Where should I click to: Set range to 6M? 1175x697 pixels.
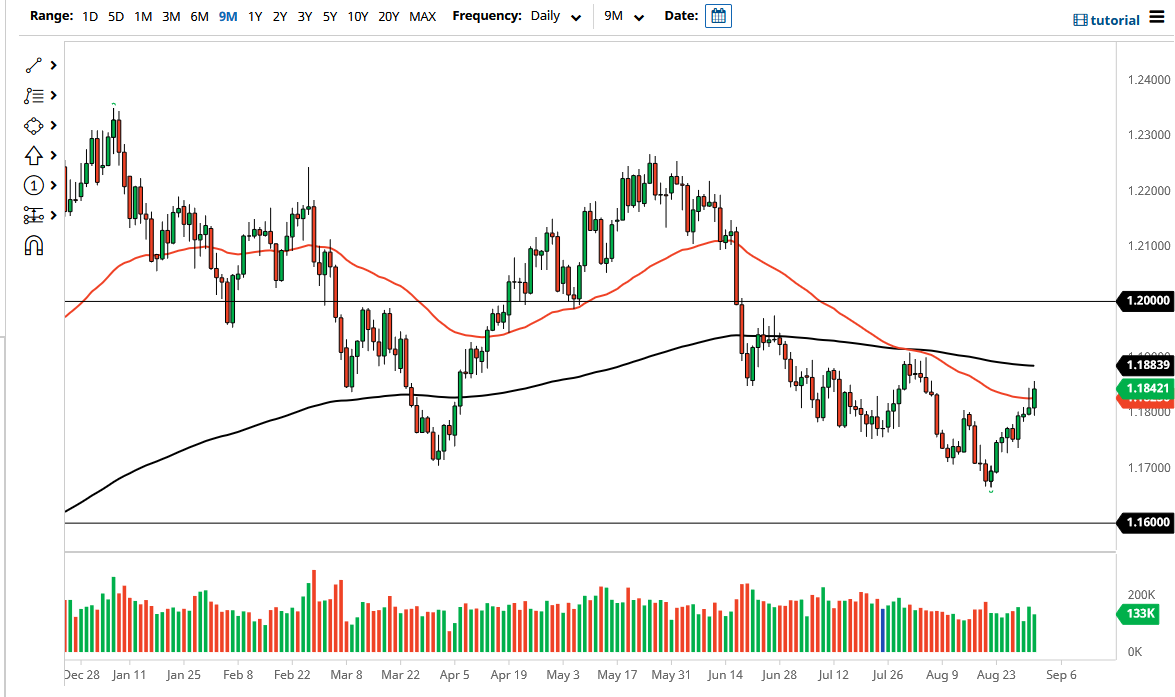[199, 16]
